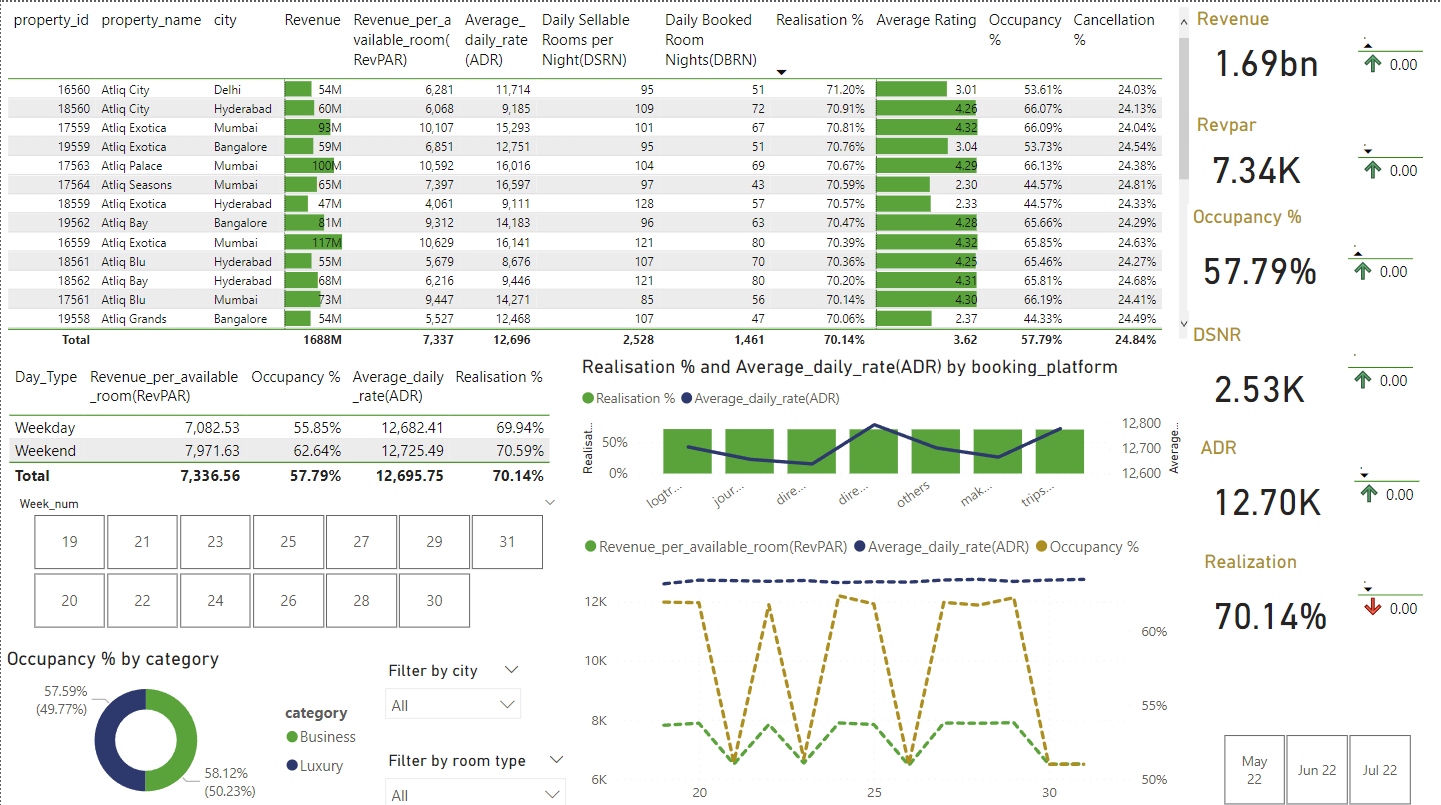Click the green Realisation % legend dot
1441x805 pixels.
[589, 397]
